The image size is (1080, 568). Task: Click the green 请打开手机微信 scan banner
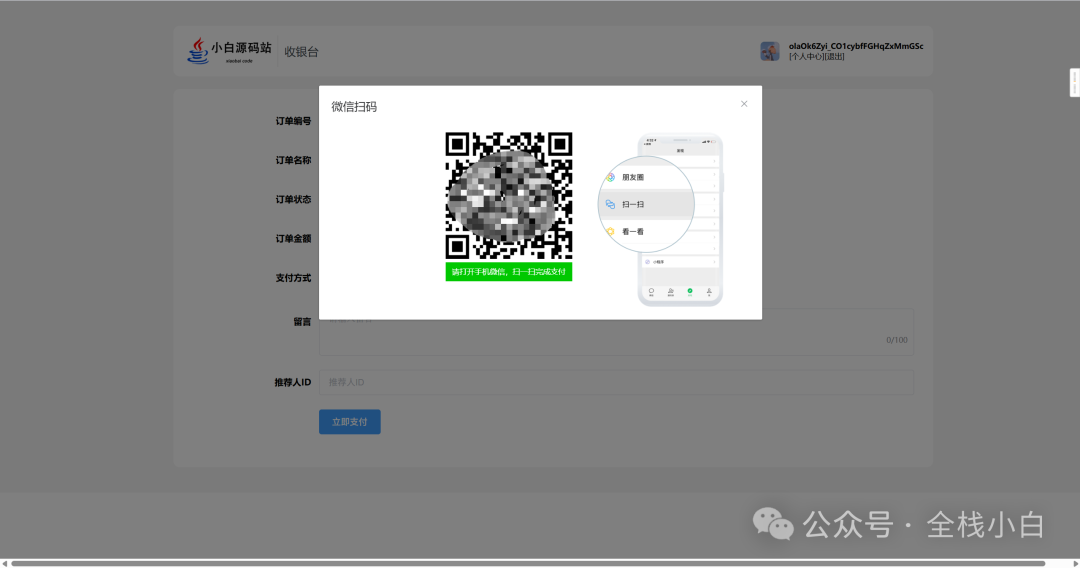(x=508, y=272)
